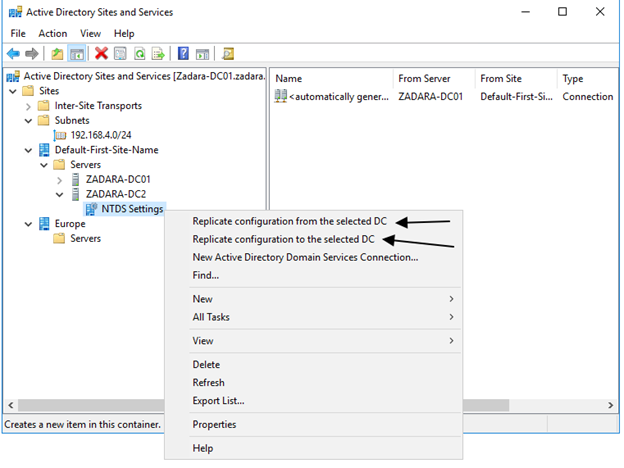Click the ZADARA-DC2 server icon

tap(75, 194)
